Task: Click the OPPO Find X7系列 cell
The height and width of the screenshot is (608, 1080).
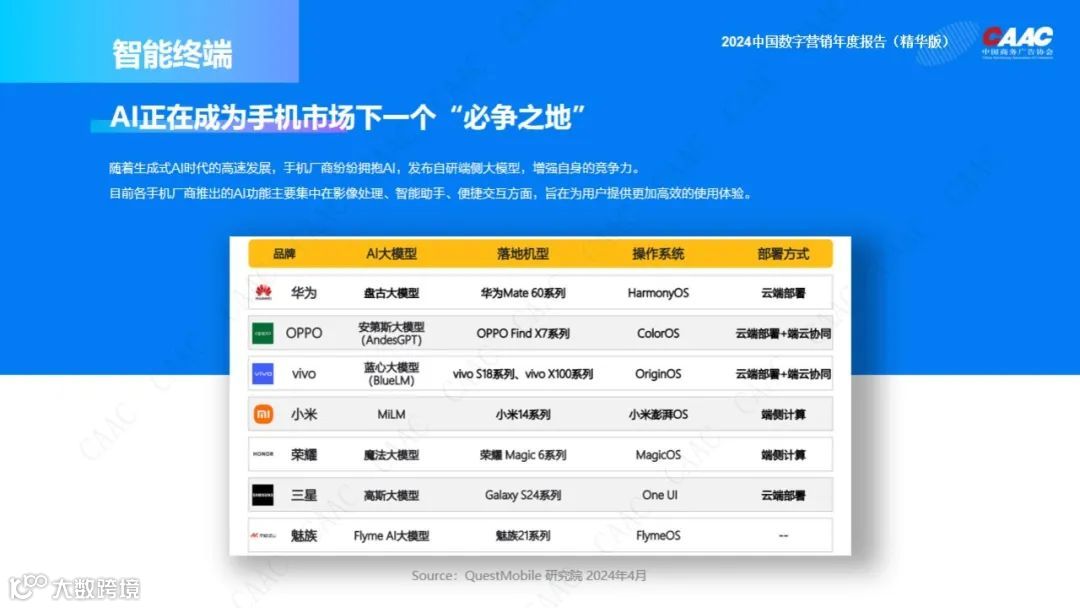Action: (x=523, y=333)
